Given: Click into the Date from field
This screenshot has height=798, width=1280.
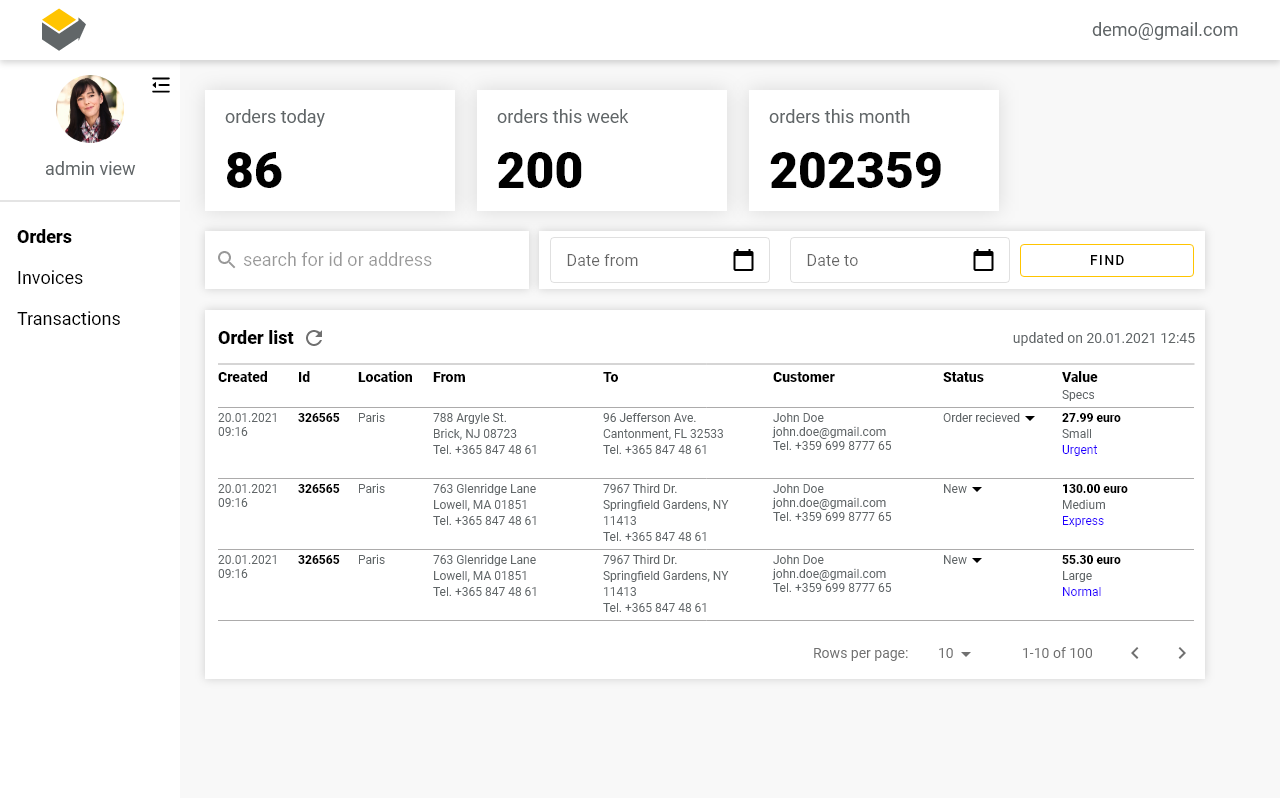Looking at the screenshot, I should (660, 260).
